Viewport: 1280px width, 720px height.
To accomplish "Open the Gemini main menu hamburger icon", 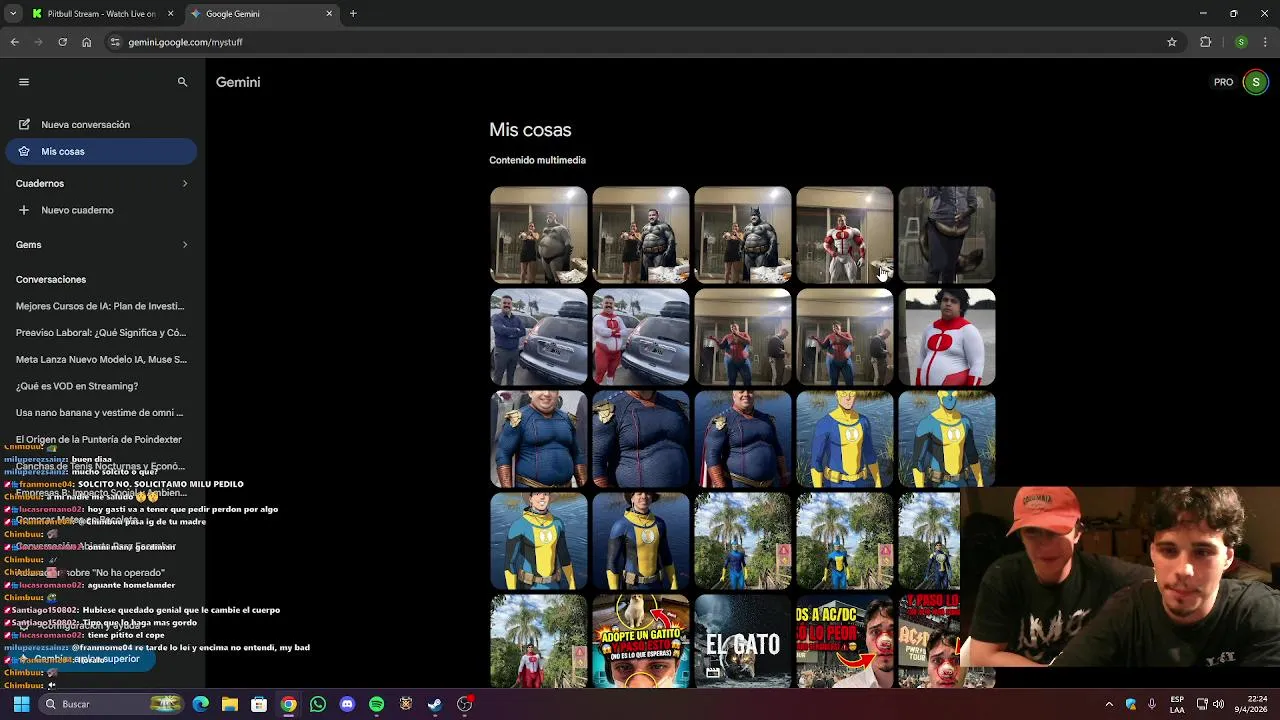I will pyautogui.click(x=24, y=82).
